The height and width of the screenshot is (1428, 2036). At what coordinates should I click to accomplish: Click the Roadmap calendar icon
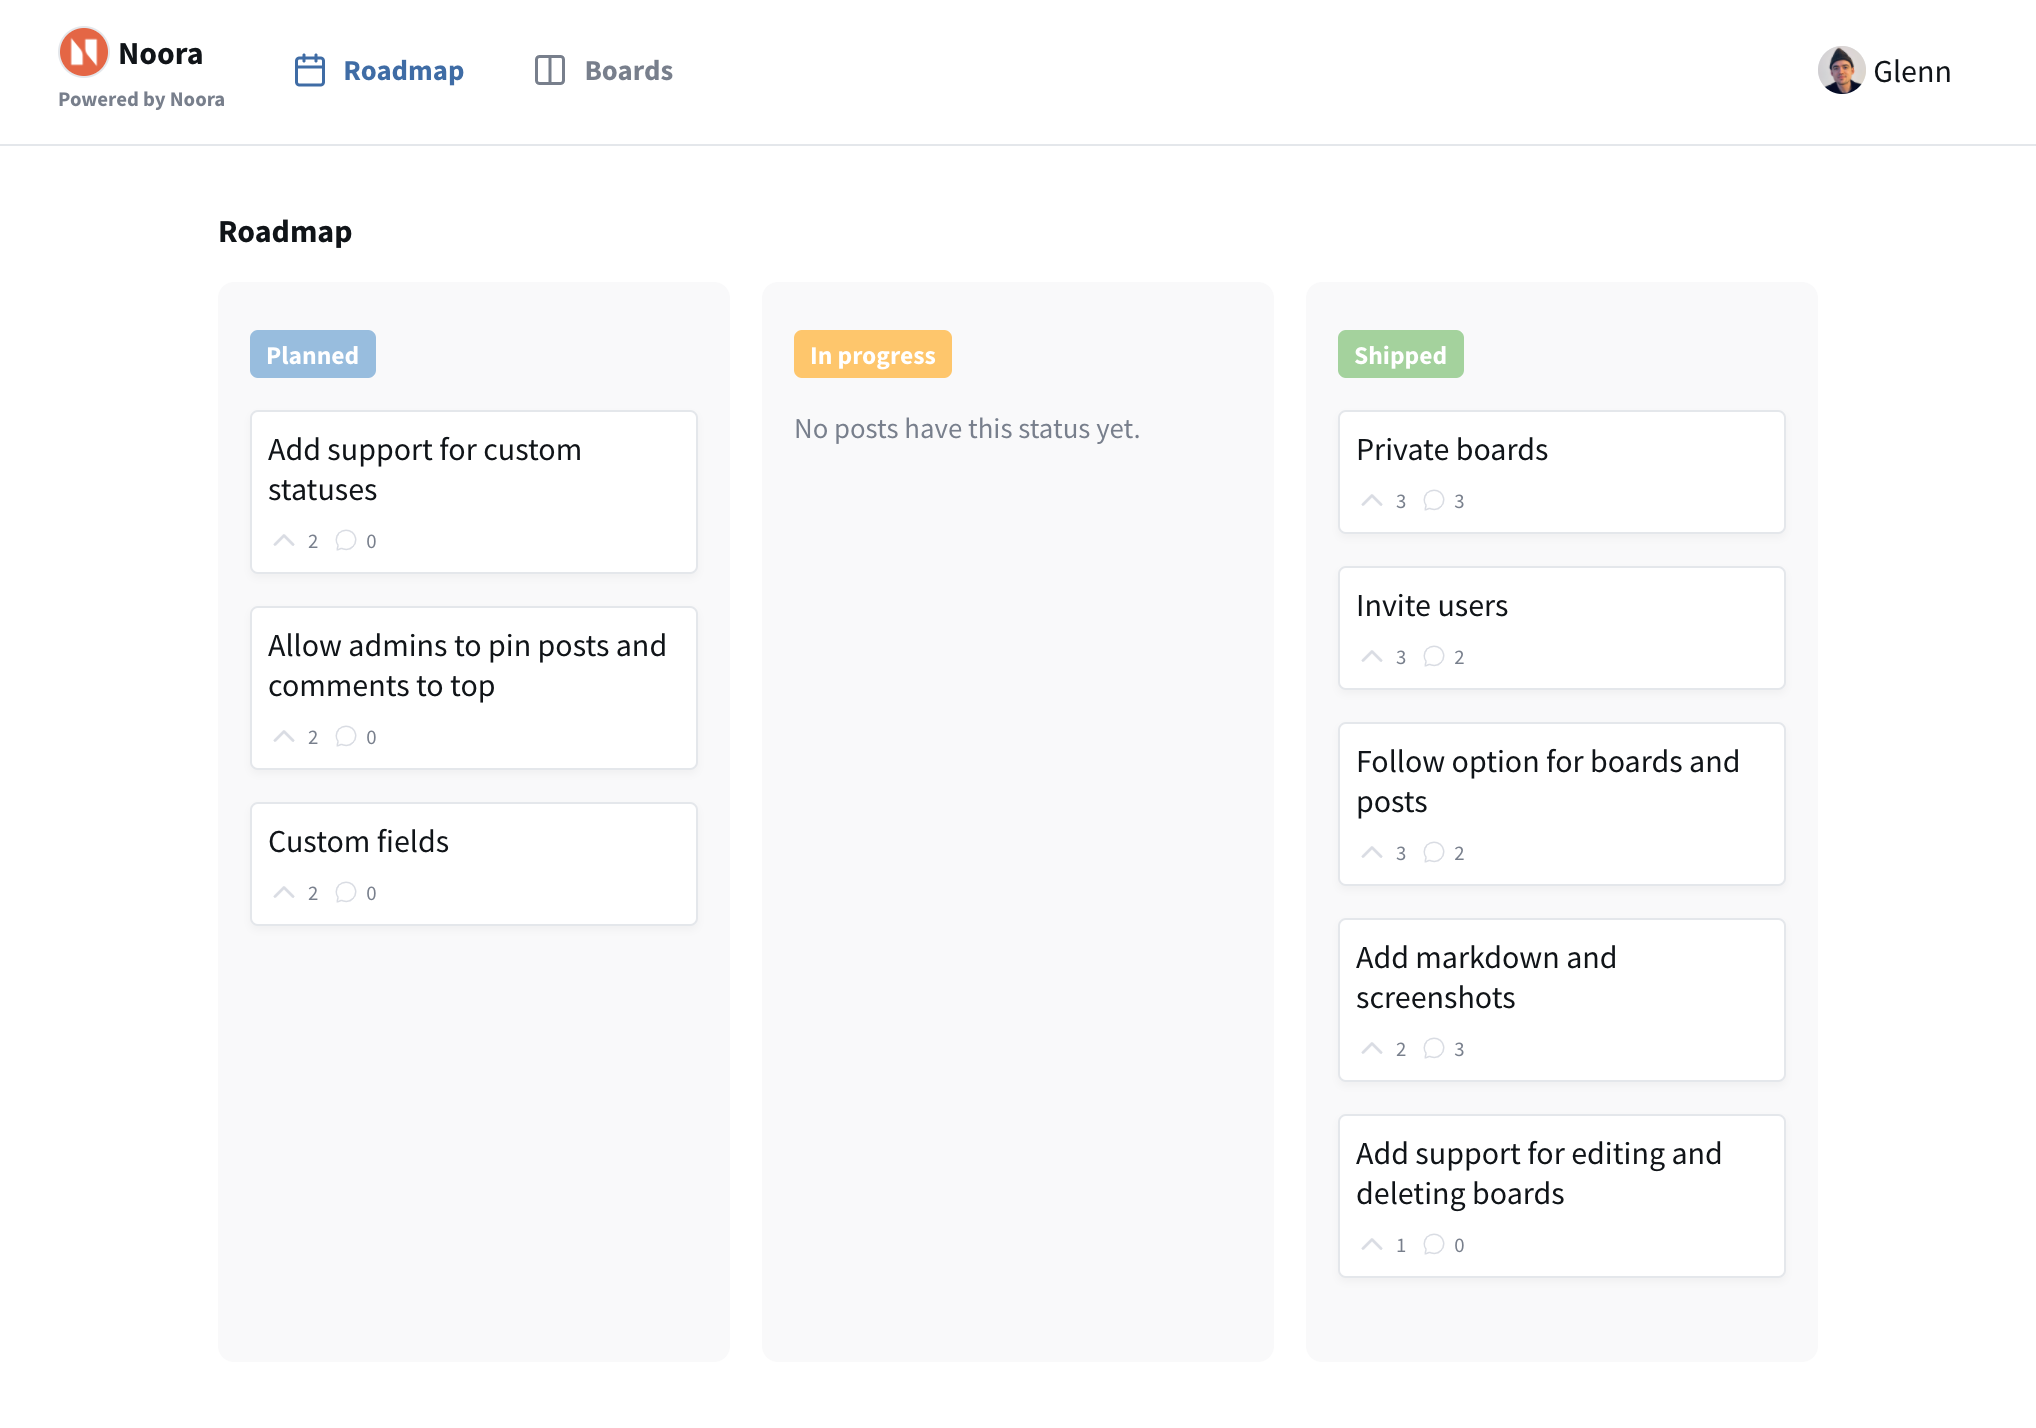point(310,71)
